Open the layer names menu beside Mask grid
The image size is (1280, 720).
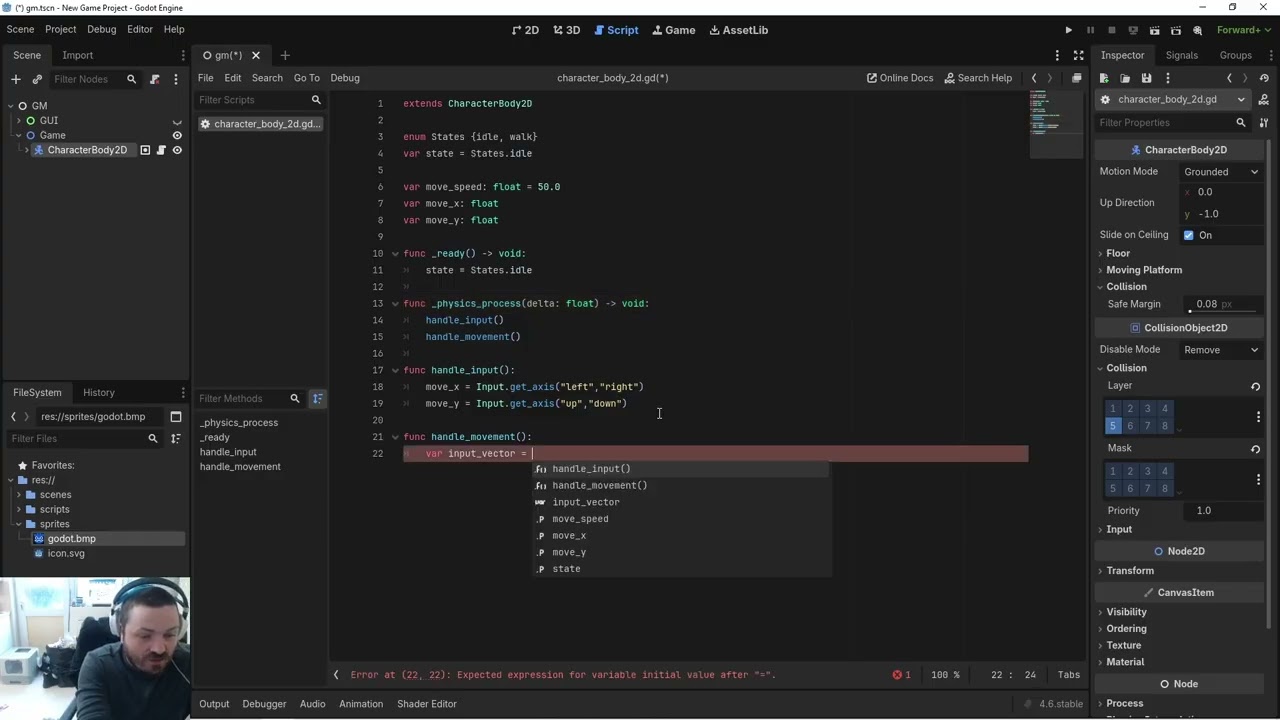[x=1258, y=480]
